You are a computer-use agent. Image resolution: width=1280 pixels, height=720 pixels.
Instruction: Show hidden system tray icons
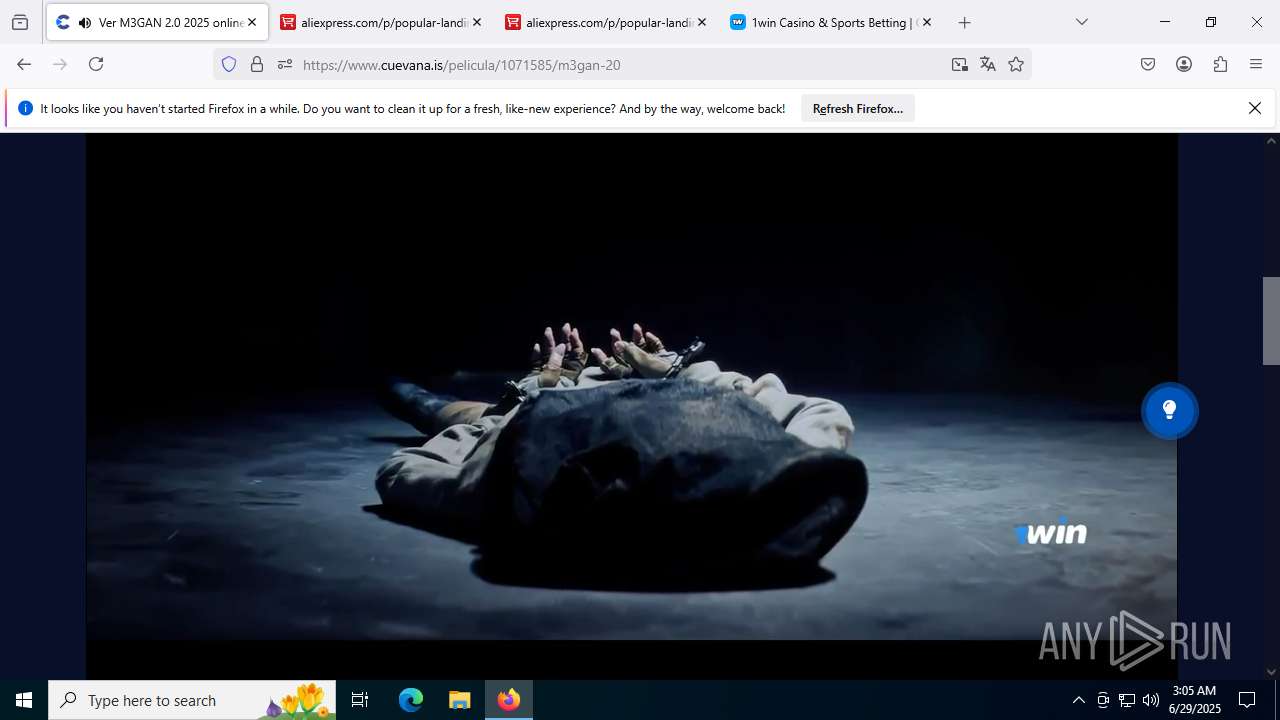coord(1078,700)
